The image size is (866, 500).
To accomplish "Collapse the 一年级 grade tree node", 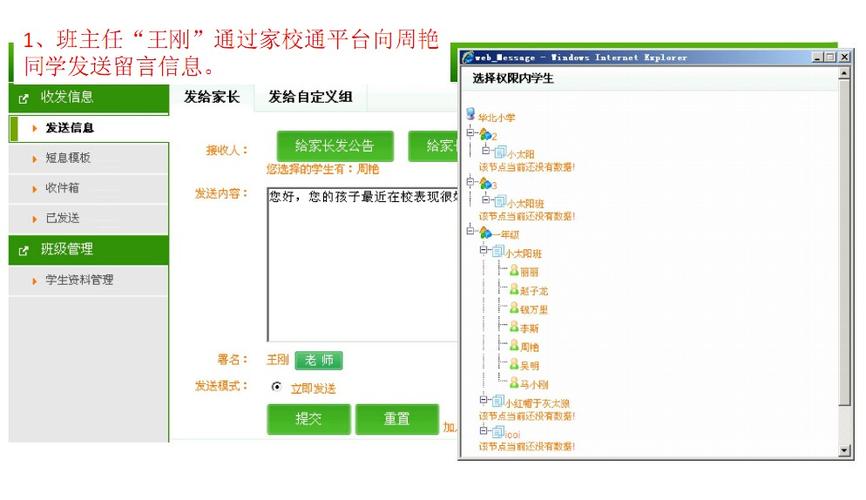I will click(x=470, y=230).
